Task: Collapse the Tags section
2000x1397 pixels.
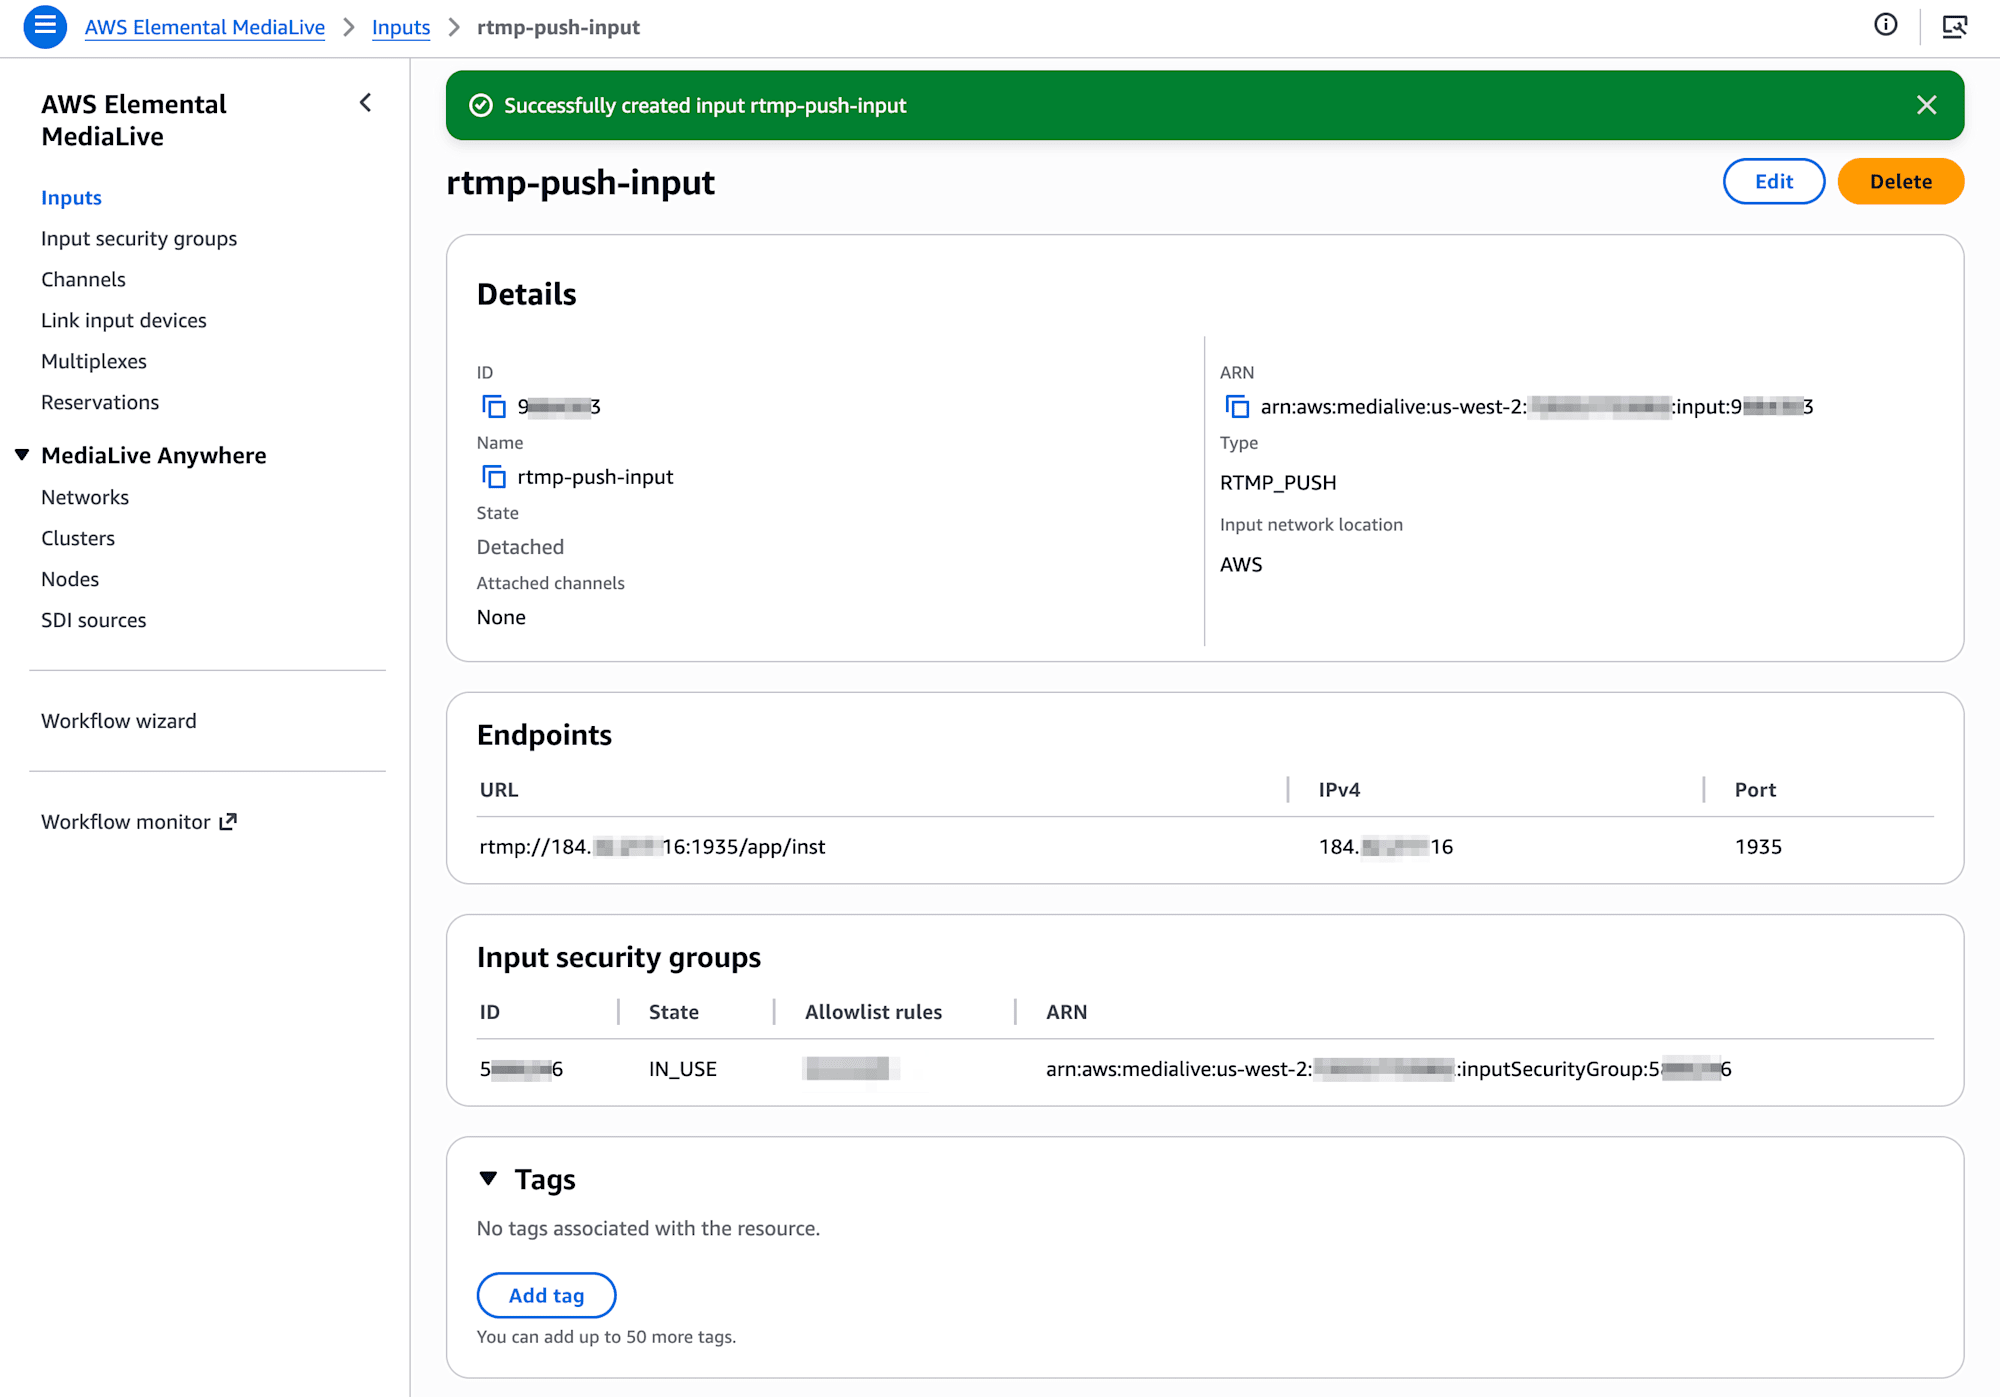Action: tap(488, 1179)
